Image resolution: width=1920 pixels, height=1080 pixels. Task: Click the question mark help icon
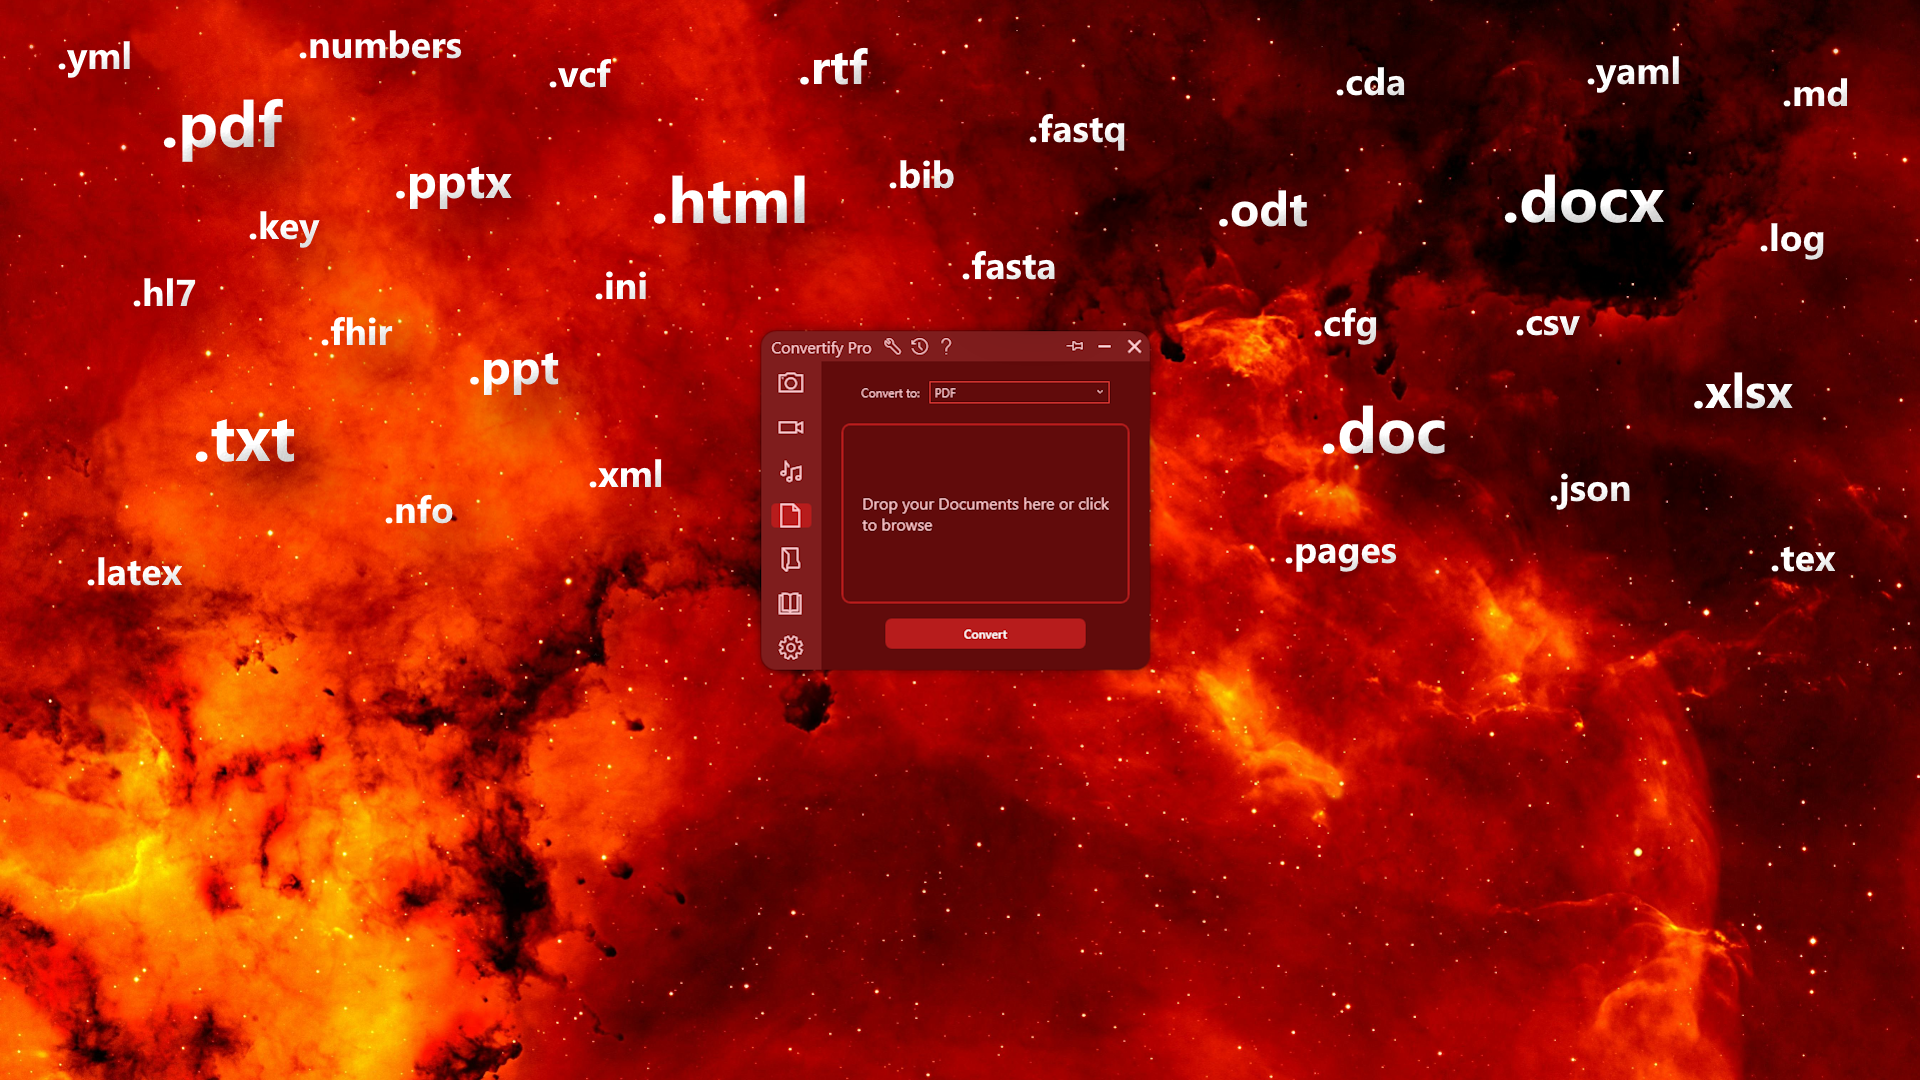(x=946, y=346)
